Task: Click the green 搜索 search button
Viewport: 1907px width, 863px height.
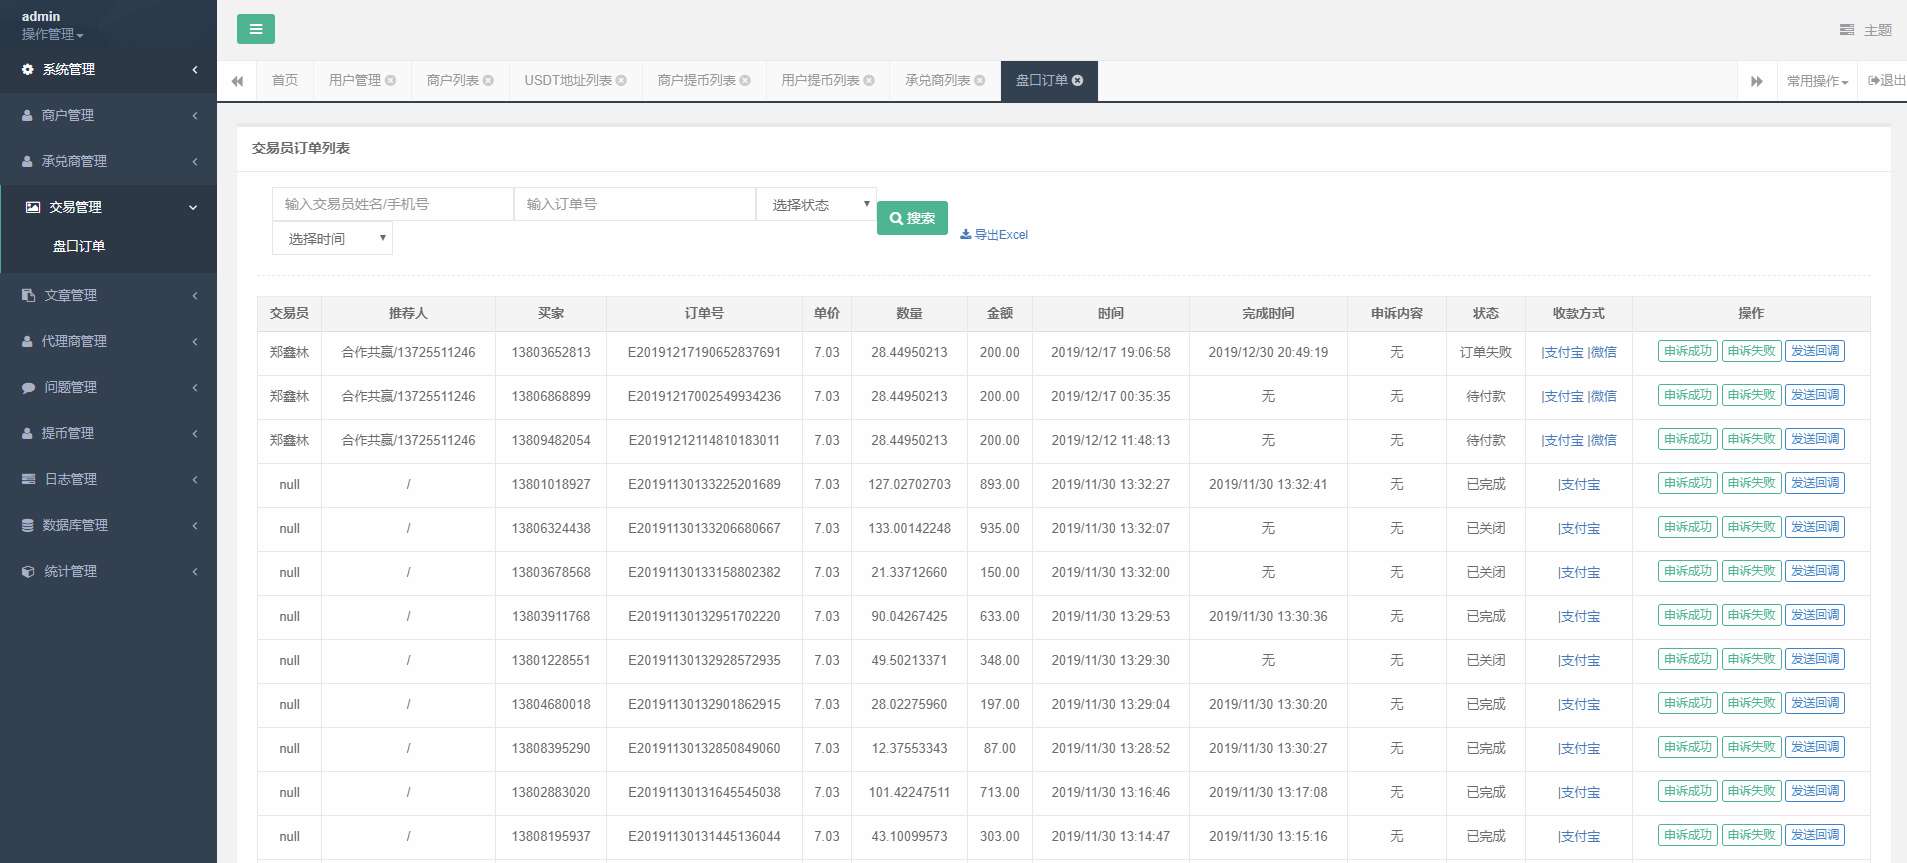Action: pyautogui.click(x=912, y=218)
